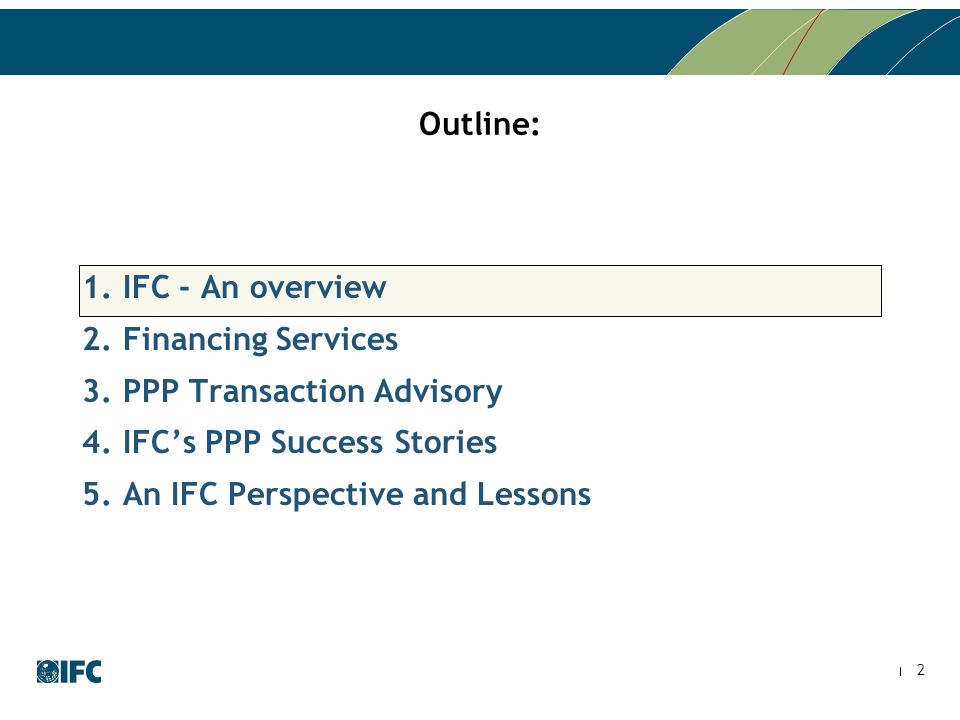Viewport: 960px width, 720px height.
Task: Open the PPP Transaction Advisory outline item
Action: 293,392
